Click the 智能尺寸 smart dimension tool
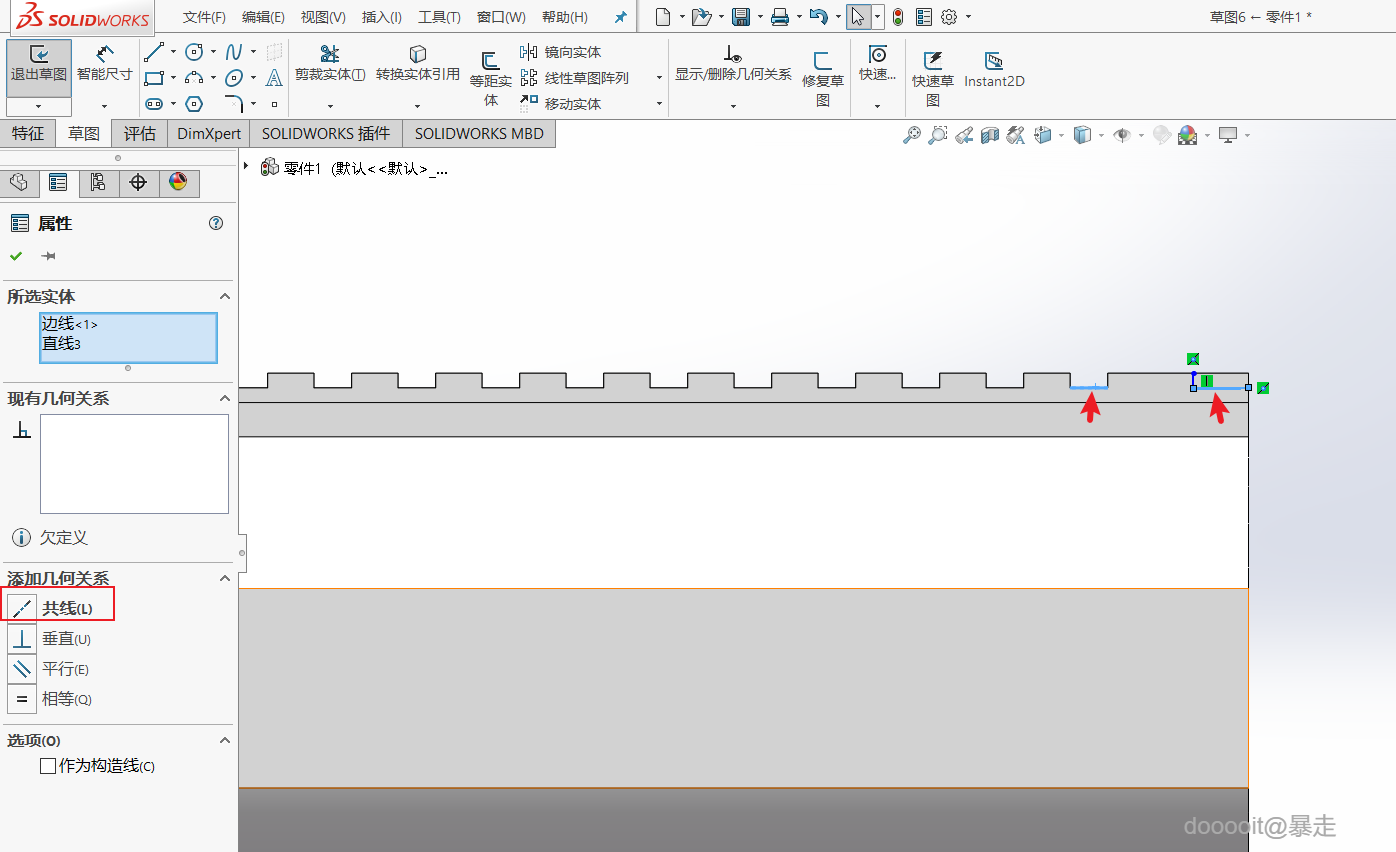Viewport: 1396px width, 852px height. [105, 65]
